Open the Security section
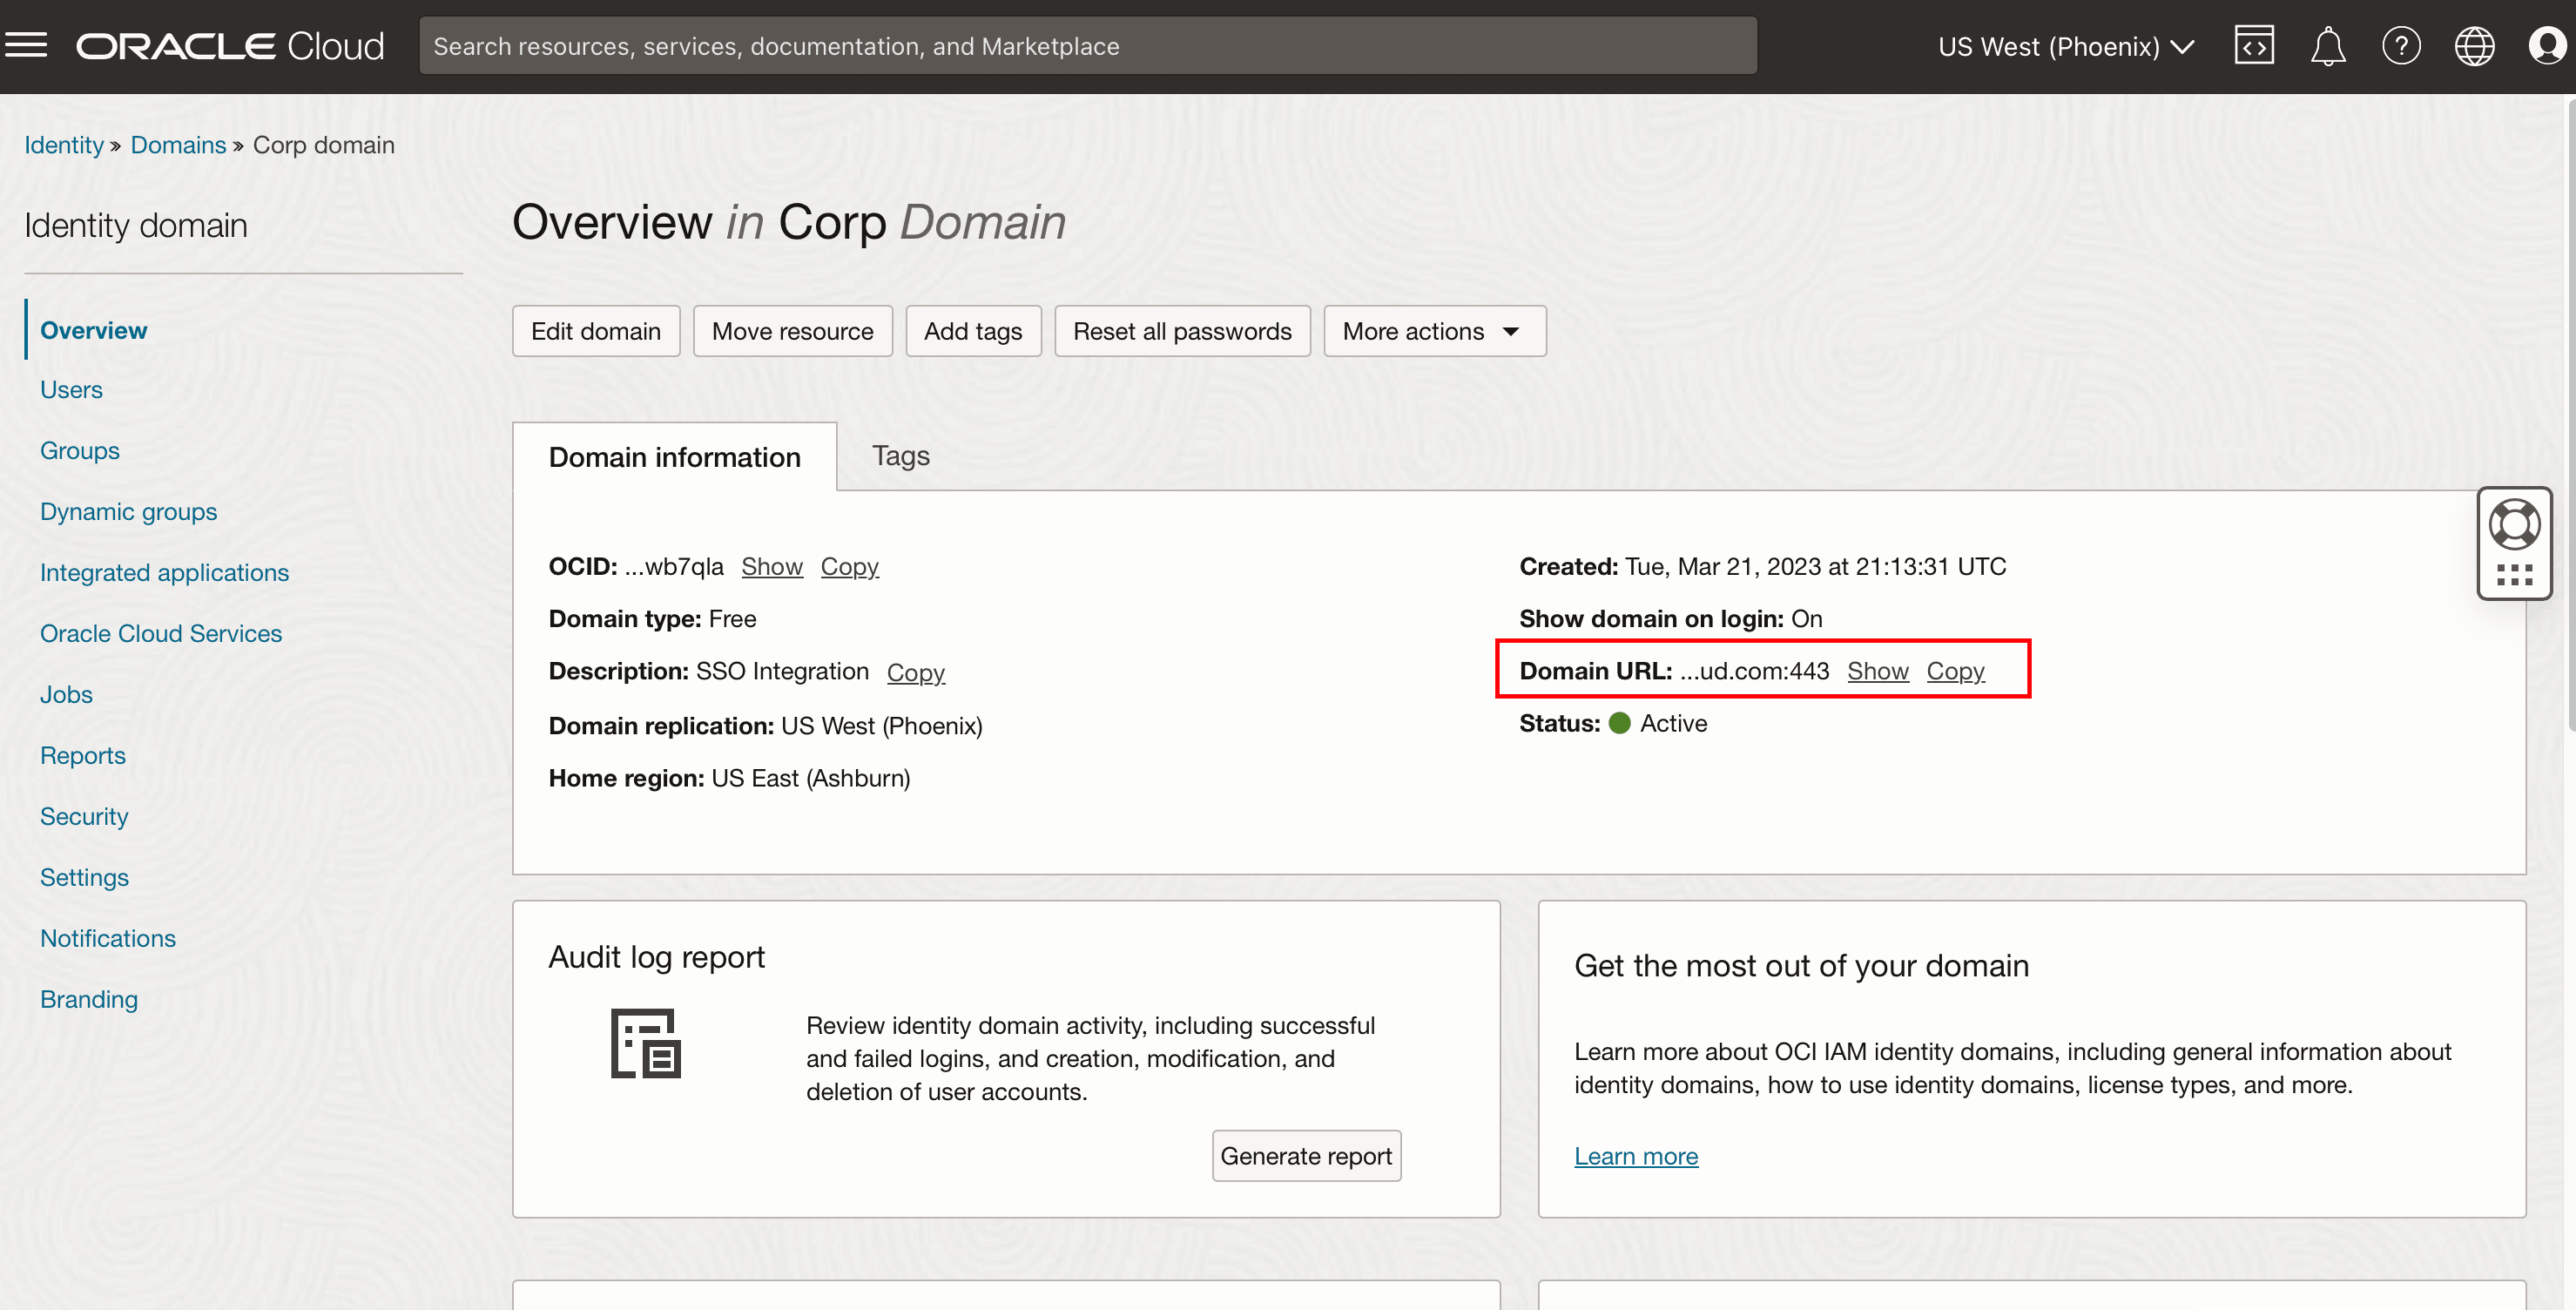 [x=84, y=817]
